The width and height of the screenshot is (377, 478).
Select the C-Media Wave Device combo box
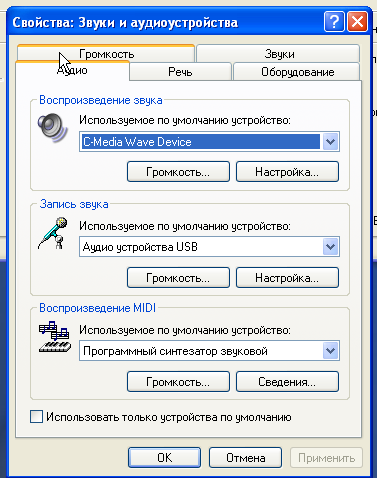[209, 142]
